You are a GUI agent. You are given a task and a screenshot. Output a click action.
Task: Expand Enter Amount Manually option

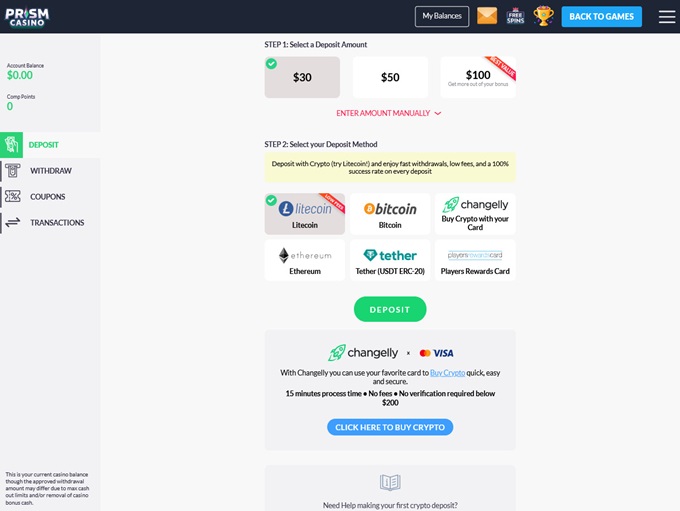point(389,113)
